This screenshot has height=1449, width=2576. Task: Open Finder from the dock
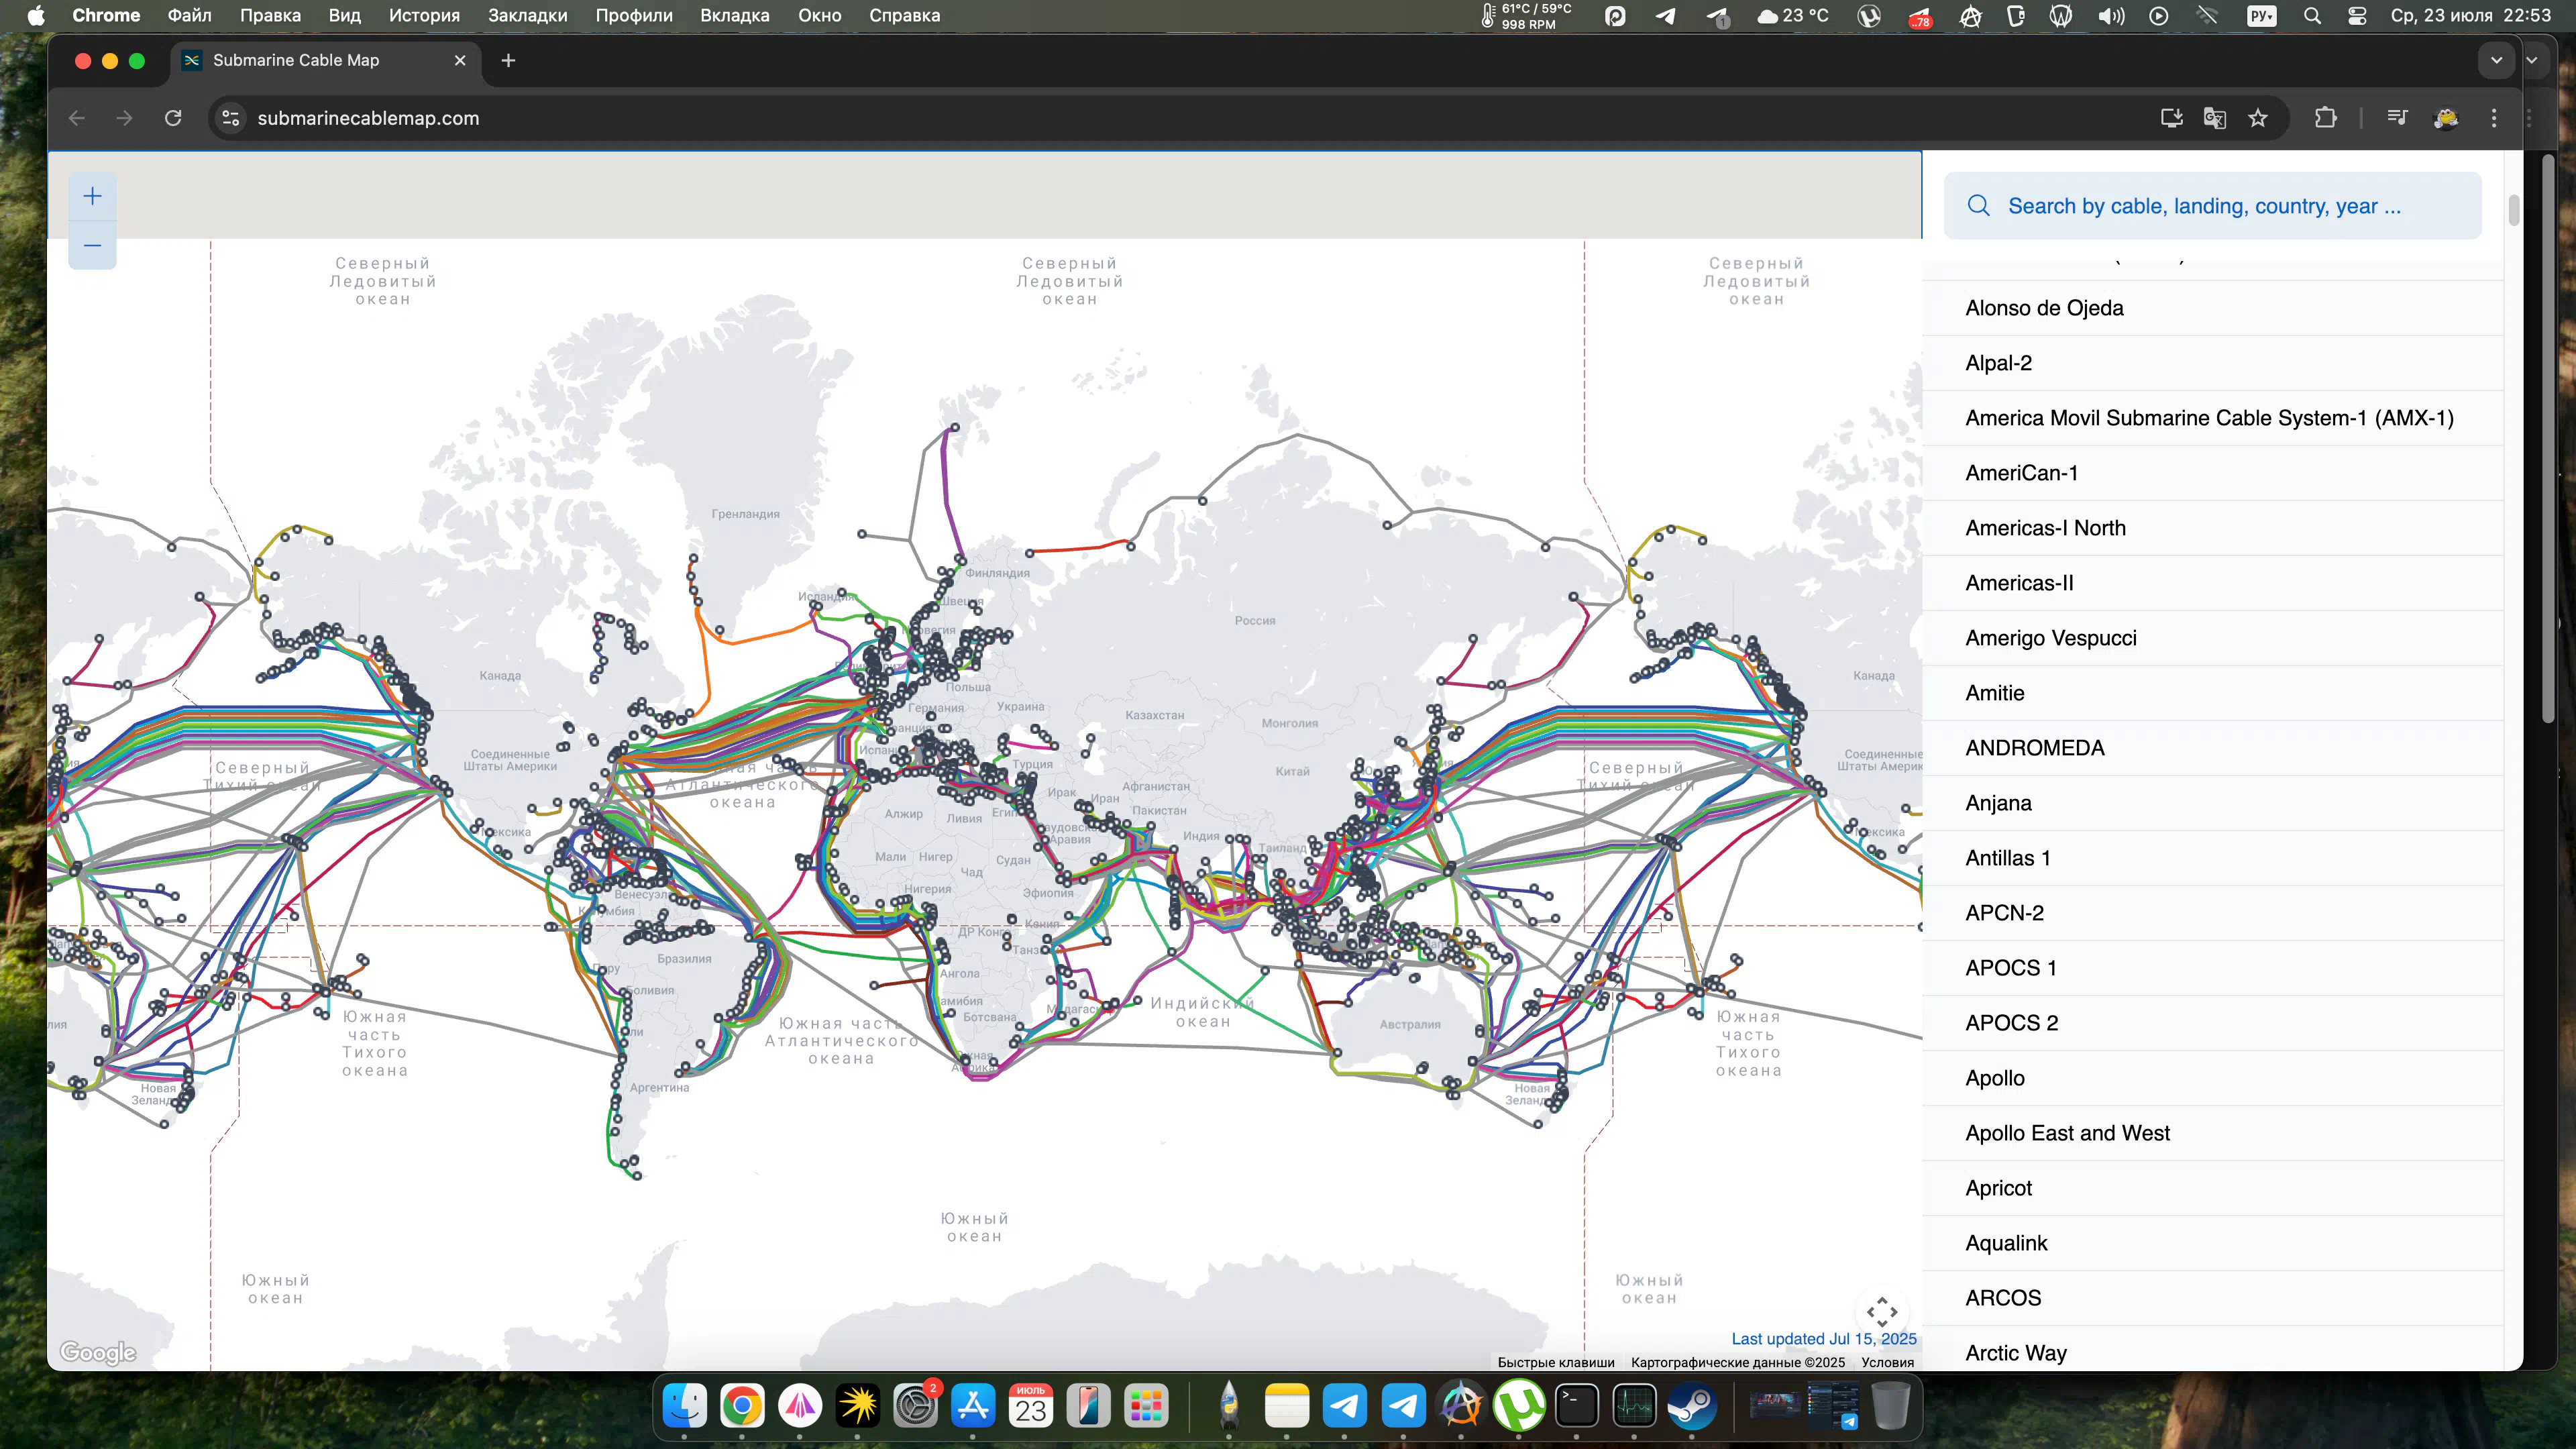(685, 1406)
